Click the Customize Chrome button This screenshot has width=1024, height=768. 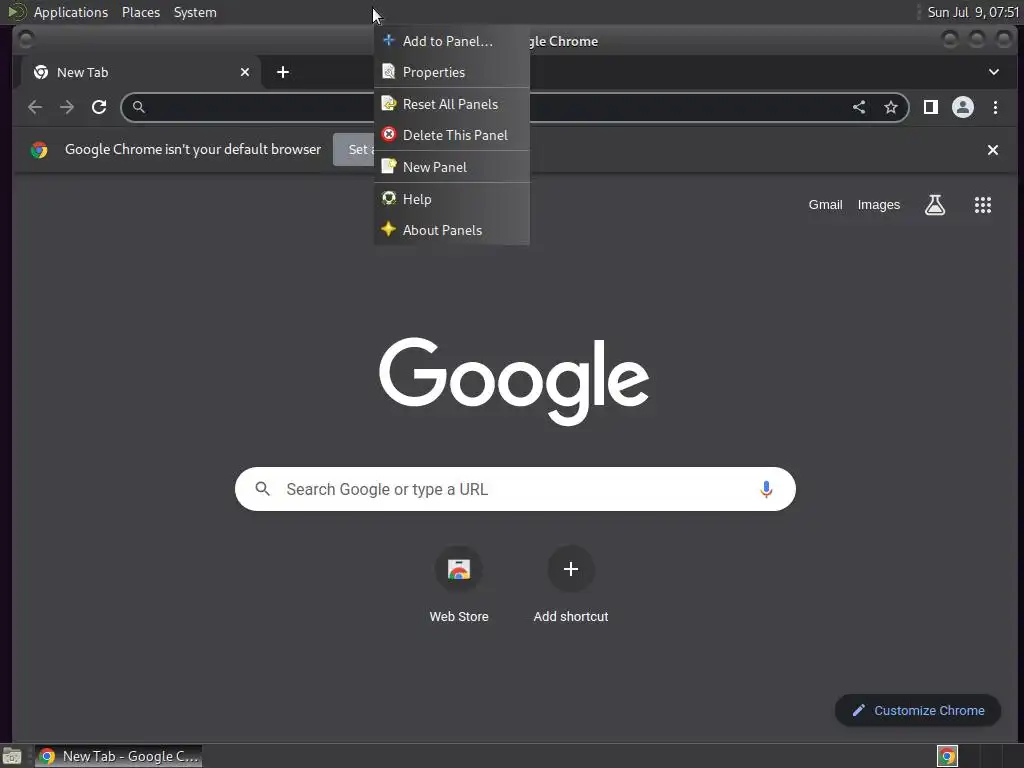[x=918, y=711]
